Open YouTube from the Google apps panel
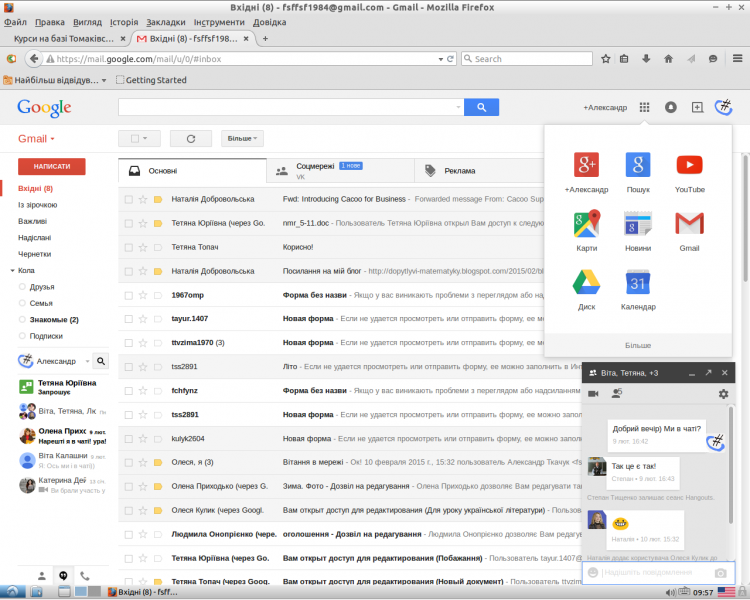Image resolution: width=750 pixels, height=600 pixels. 689,165
